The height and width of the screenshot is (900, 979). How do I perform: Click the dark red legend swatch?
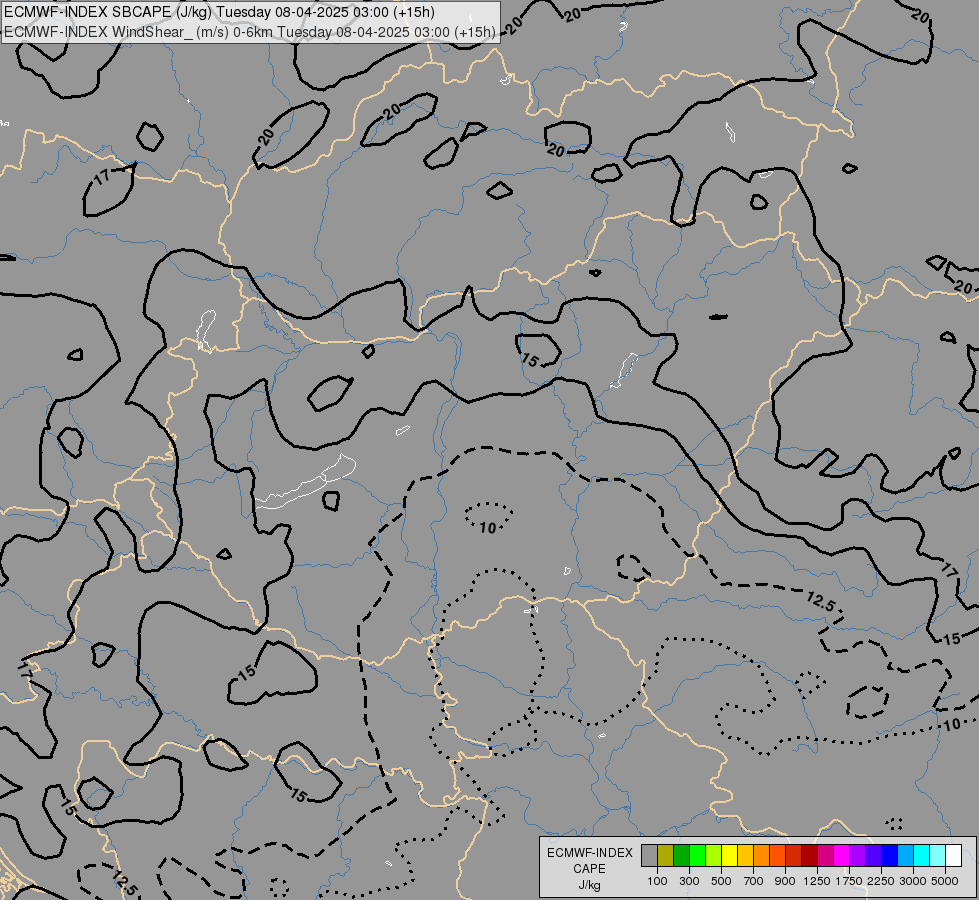click(x=809, y=855)
